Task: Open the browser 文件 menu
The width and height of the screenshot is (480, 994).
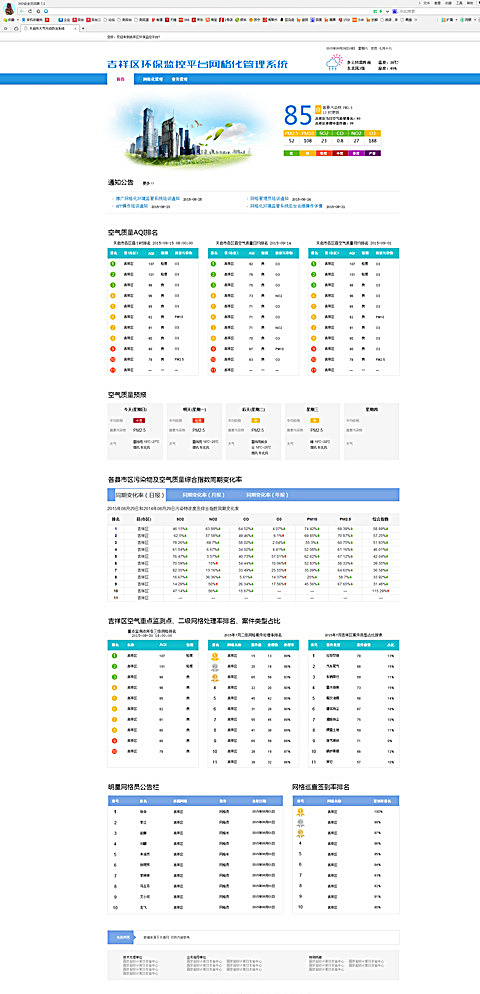Action: 425,3
